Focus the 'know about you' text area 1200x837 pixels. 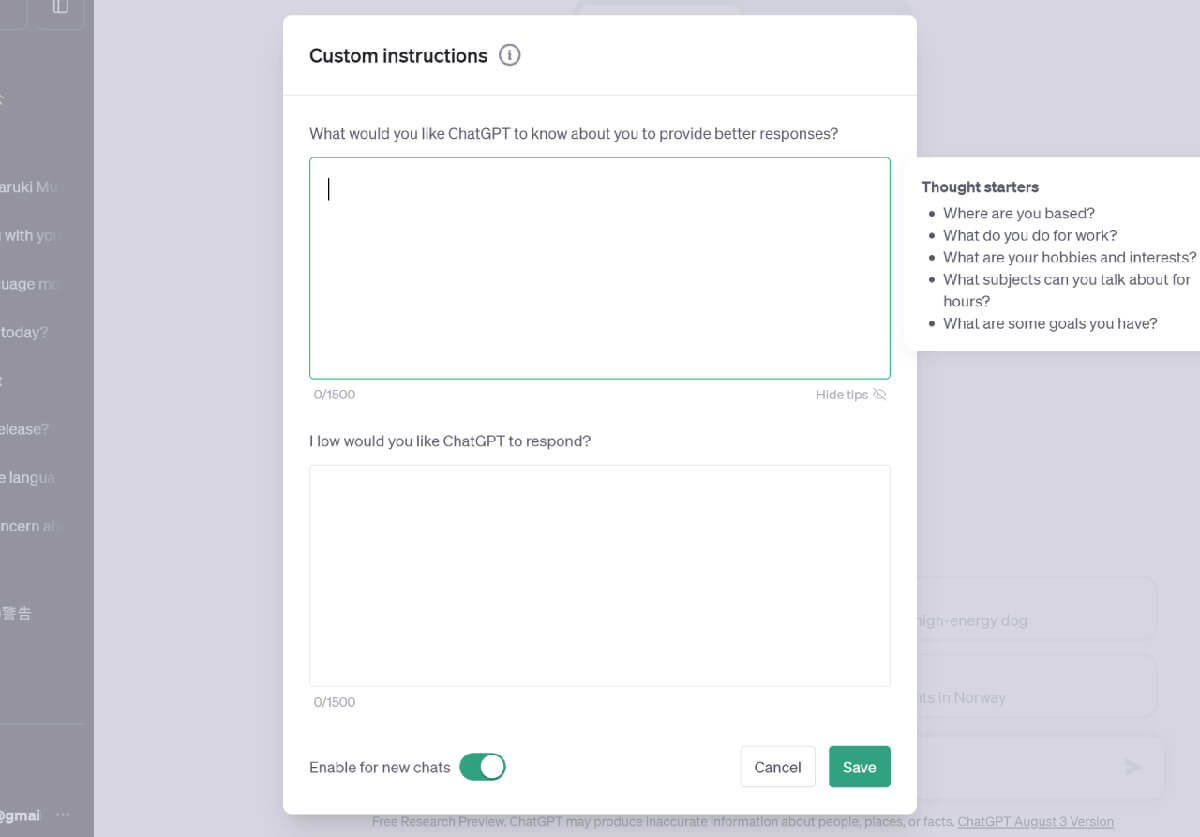click(600, 268)
